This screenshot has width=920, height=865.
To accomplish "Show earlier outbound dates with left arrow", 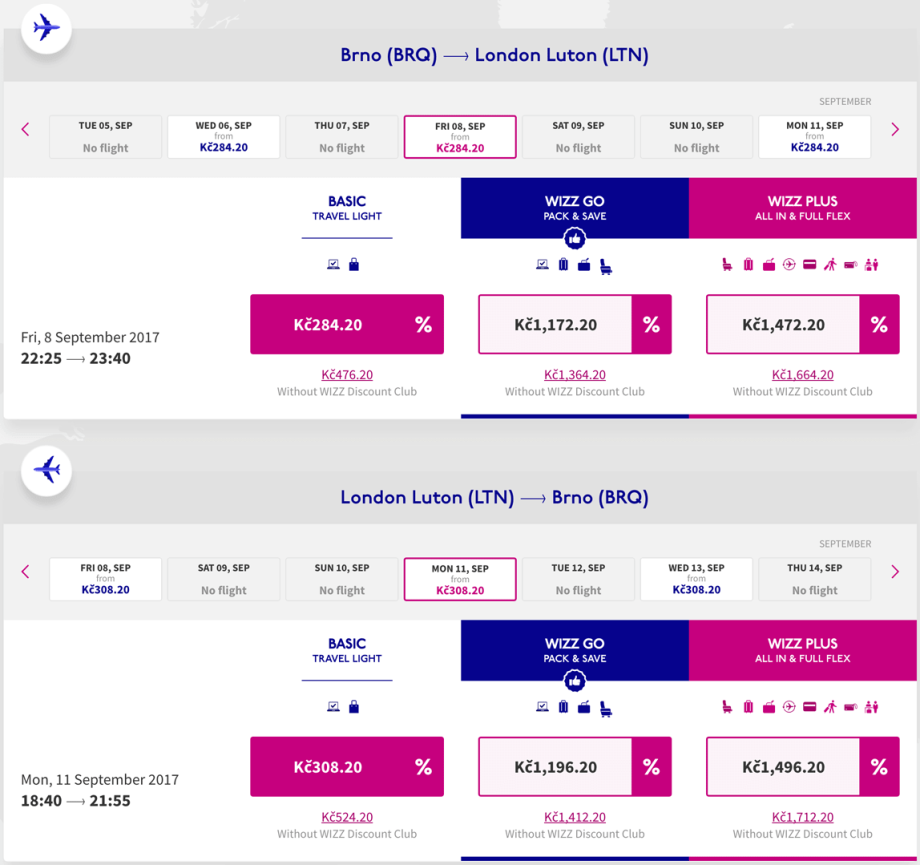I will click(26, 129).
